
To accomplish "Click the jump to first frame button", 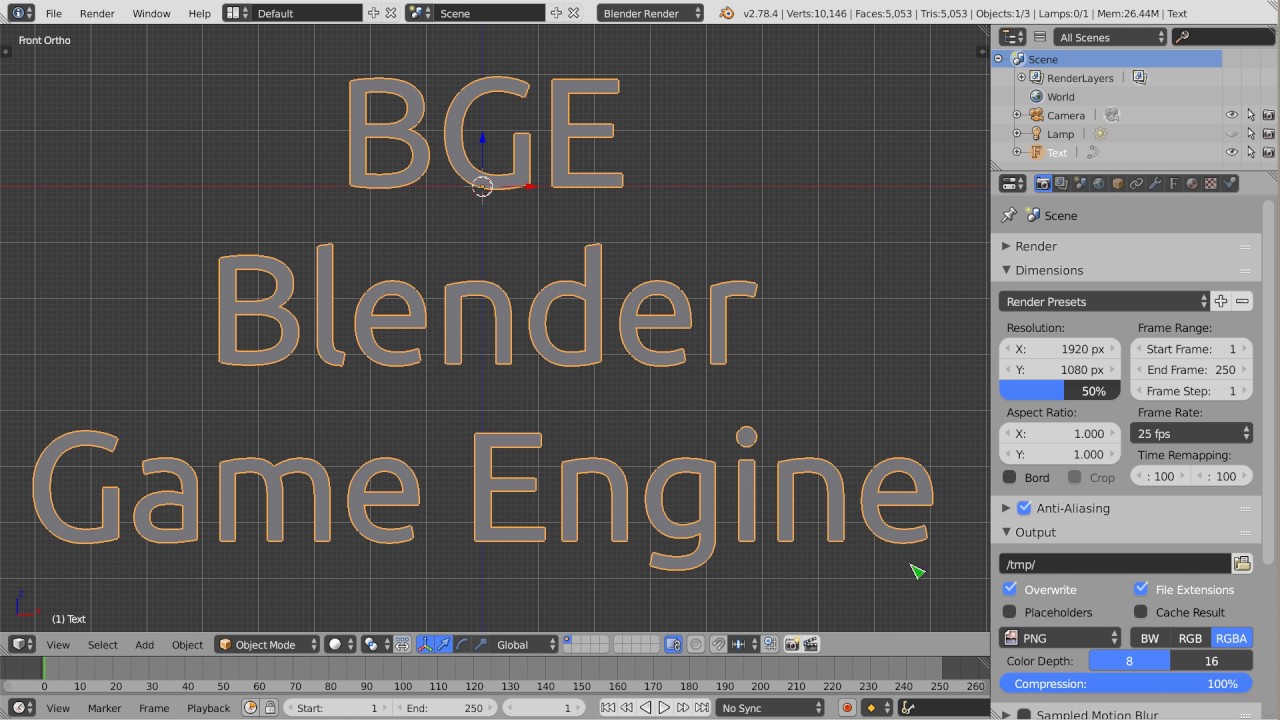I will tap(608, 708).
